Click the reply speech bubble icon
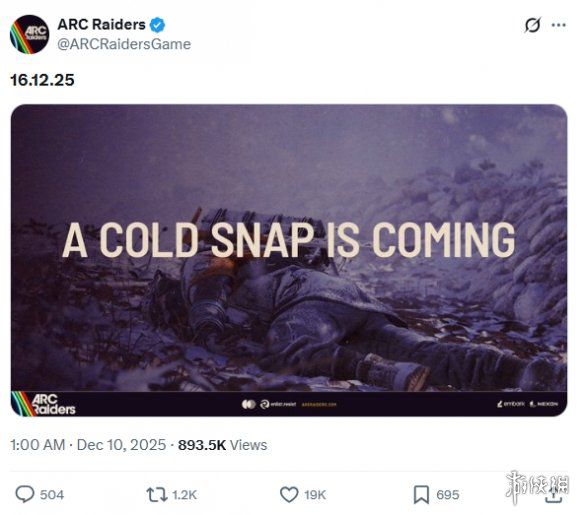The width and height of the screenshot is (584, 515). pyautogui.click(x=25, y=495)
